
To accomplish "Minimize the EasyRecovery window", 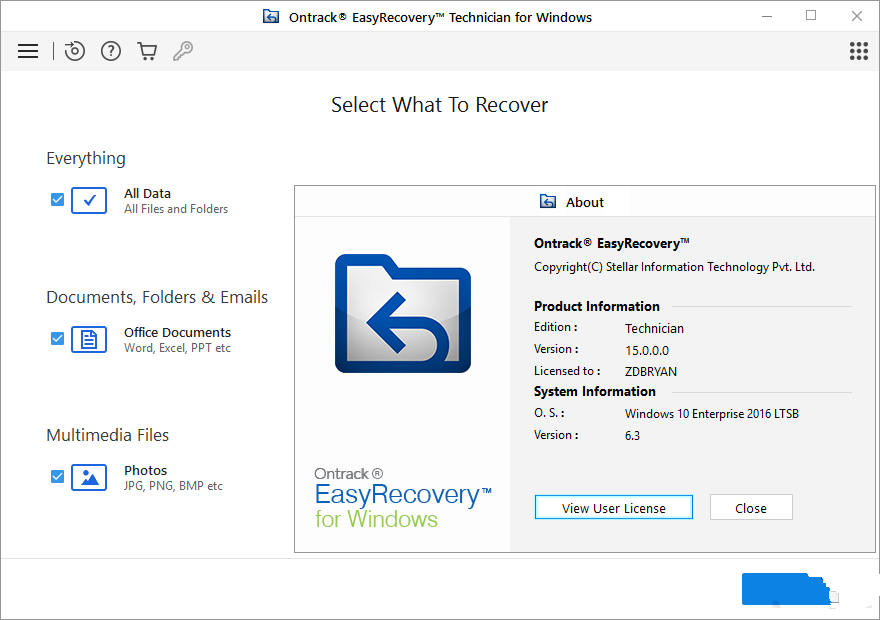I will pyautogui.click(x=767, y=17).
